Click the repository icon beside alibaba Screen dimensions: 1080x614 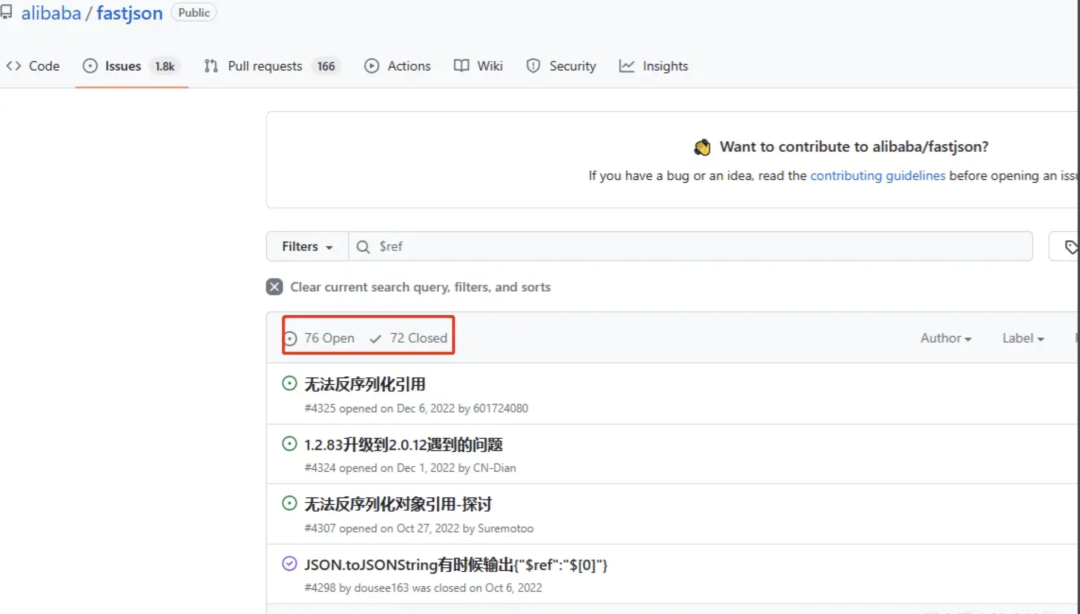6,13
